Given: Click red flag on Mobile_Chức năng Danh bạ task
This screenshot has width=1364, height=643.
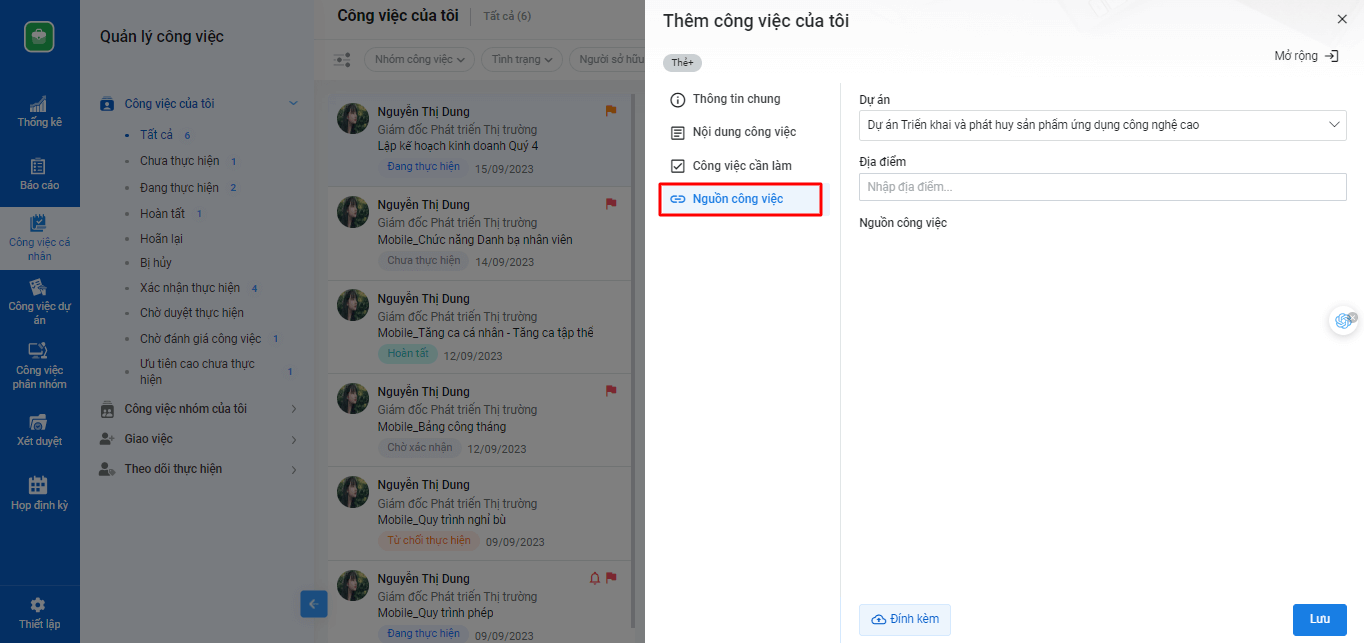Looking at the screenshot, I should [x=611, y=204].
